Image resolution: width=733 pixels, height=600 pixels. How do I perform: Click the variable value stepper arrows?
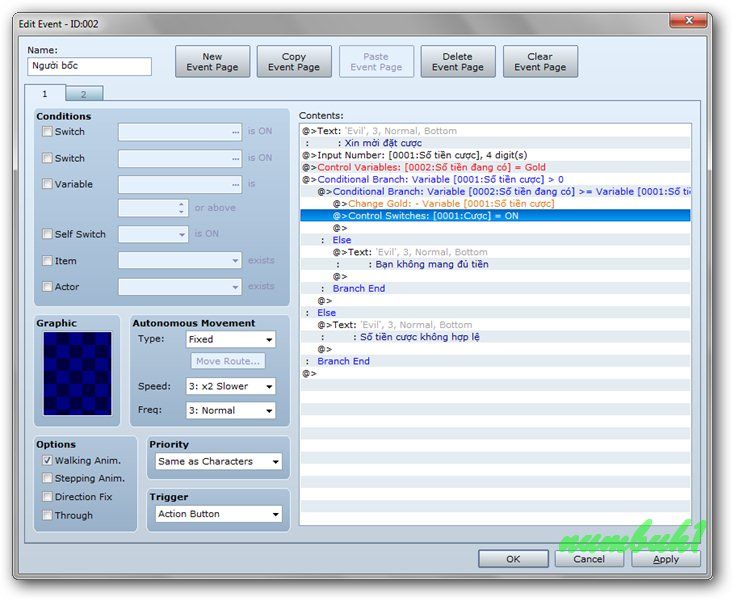click(181, 208)
